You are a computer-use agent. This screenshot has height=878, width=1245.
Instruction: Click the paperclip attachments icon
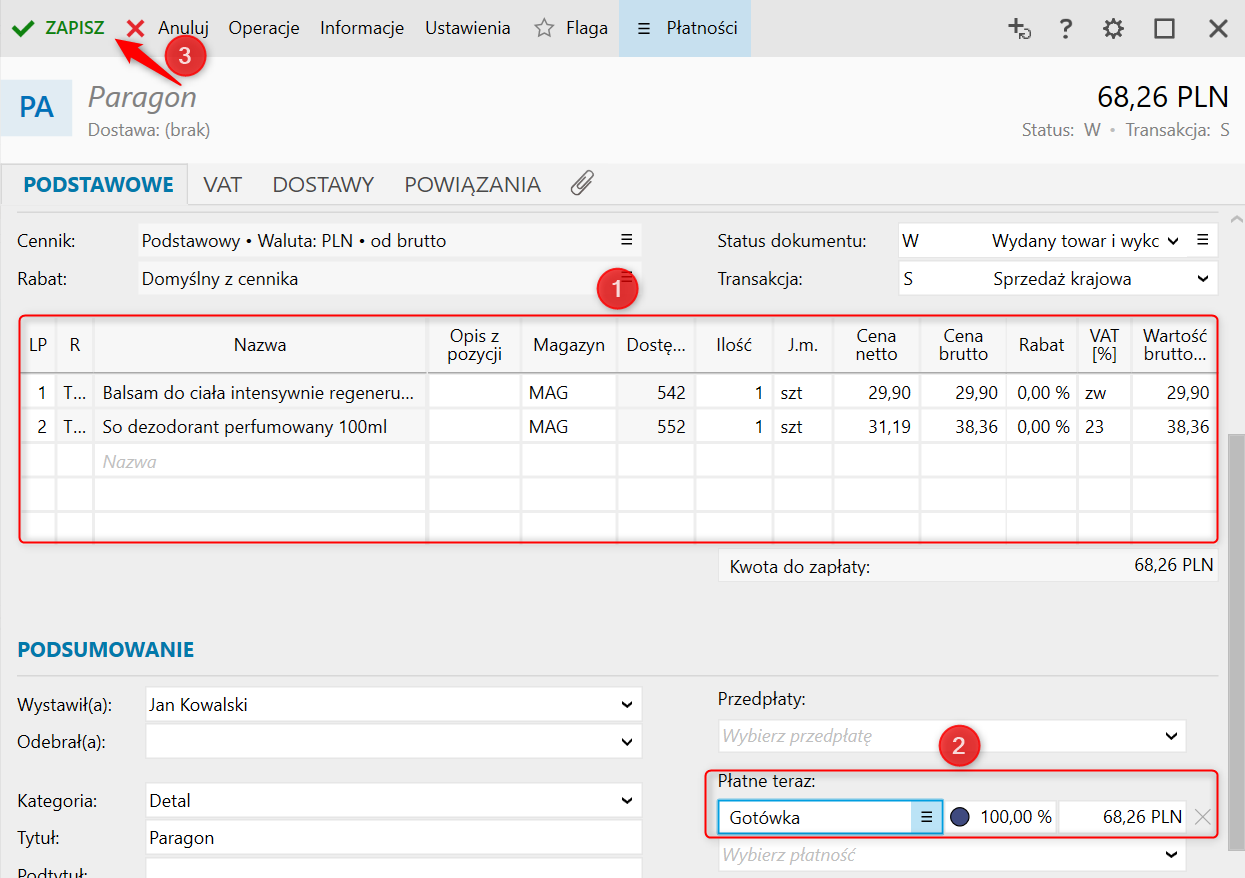tap(582, 184)
